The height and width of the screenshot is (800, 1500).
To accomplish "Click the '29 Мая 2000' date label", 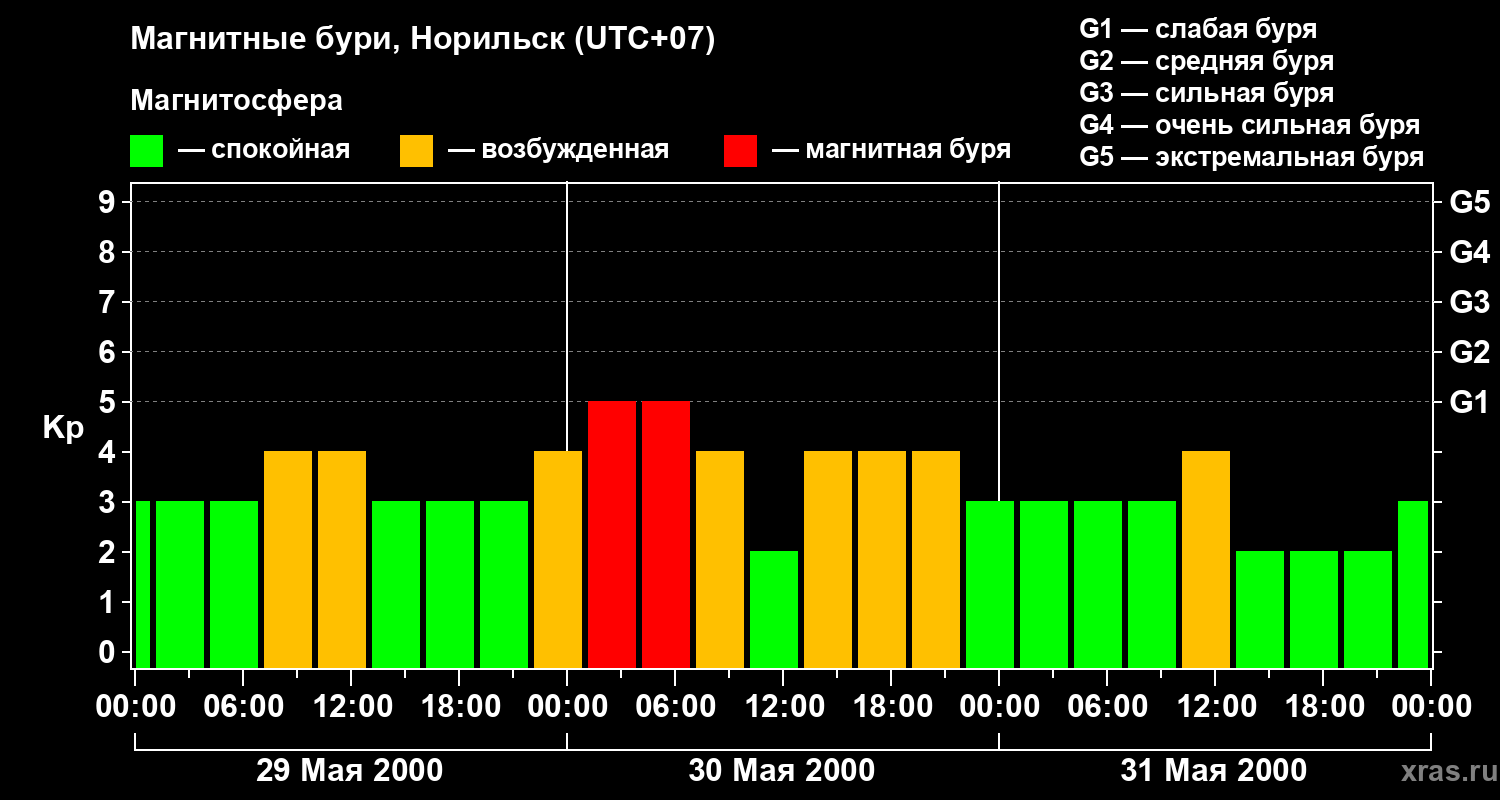I will pyautogui.click(x=350, y=770).
